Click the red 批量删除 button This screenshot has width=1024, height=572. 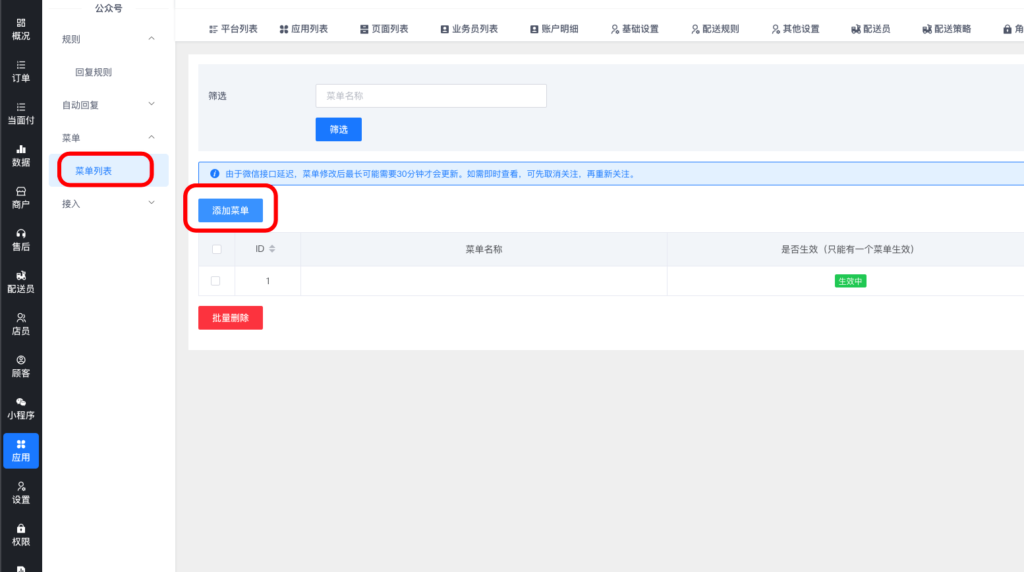point(230,318)
